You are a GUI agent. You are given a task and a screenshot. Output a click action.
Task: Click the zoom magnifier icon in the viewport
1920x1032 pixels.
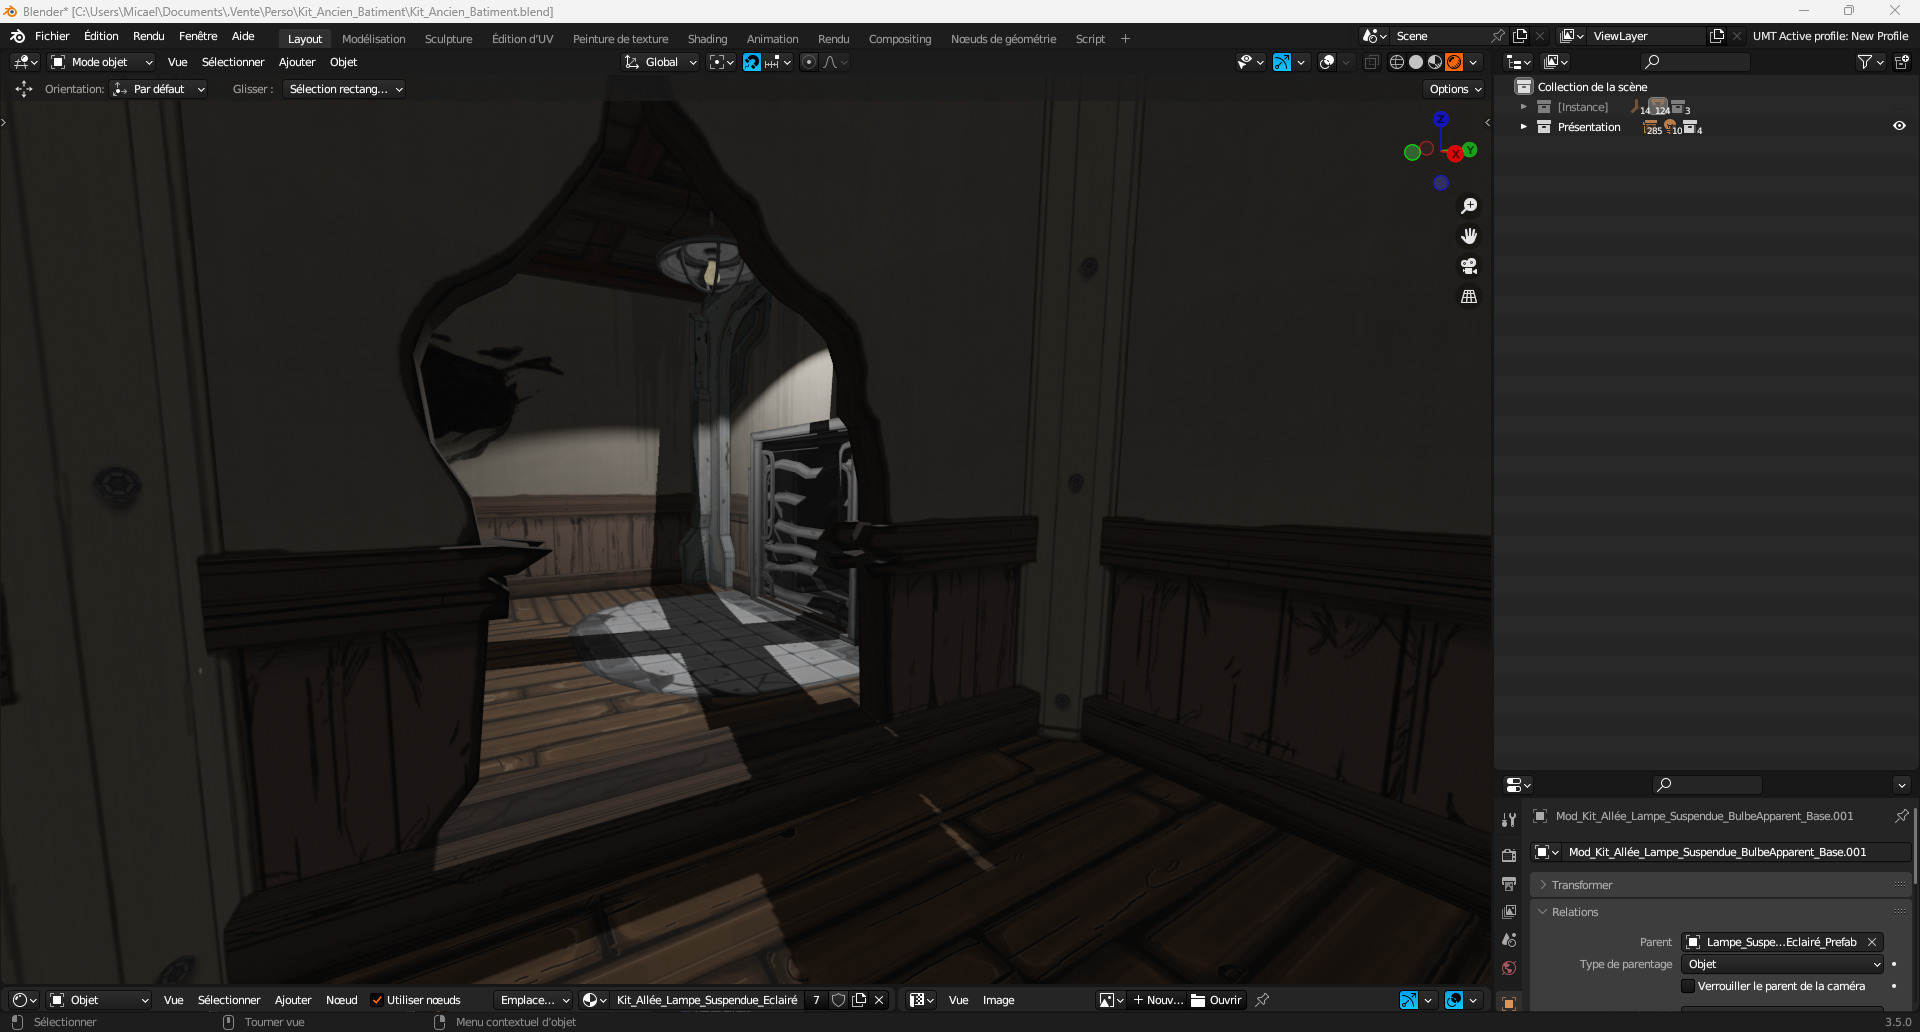coord(1469,206)
